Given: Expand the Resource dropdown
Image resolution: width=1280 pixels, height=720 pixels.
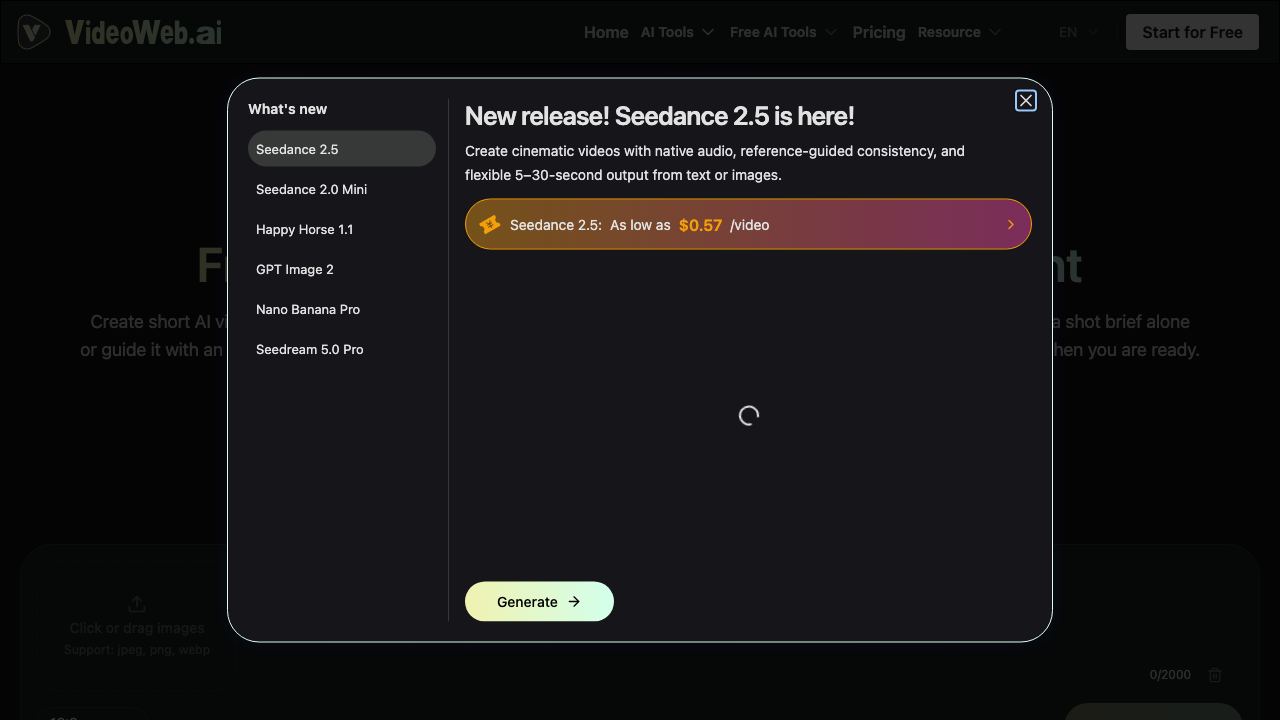Looking at the screenshot, I should pyautogui.click(x=959, y=32).
